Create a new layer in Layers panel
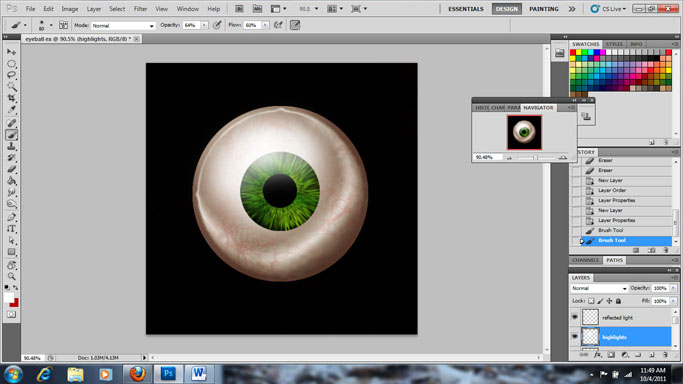Image resolution: width=683 pixels, height=384 pixels. point(652,355)
